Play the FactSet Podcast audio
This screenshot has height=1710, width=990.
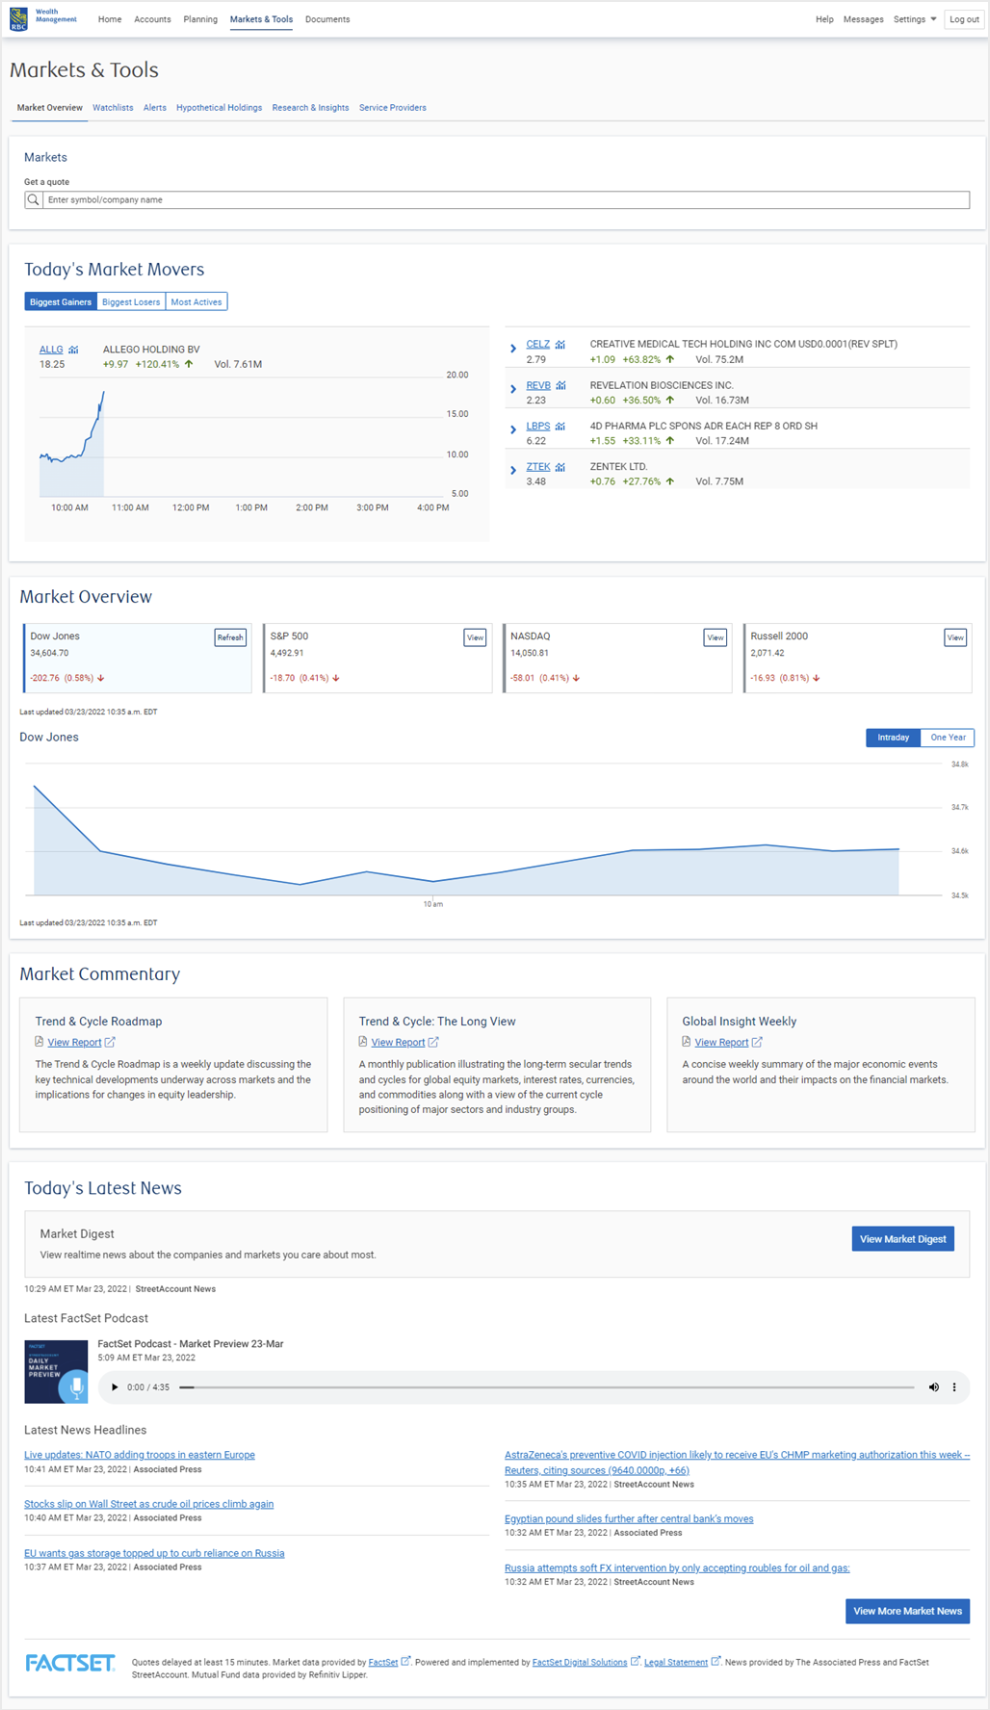[x=115, y=1387]
